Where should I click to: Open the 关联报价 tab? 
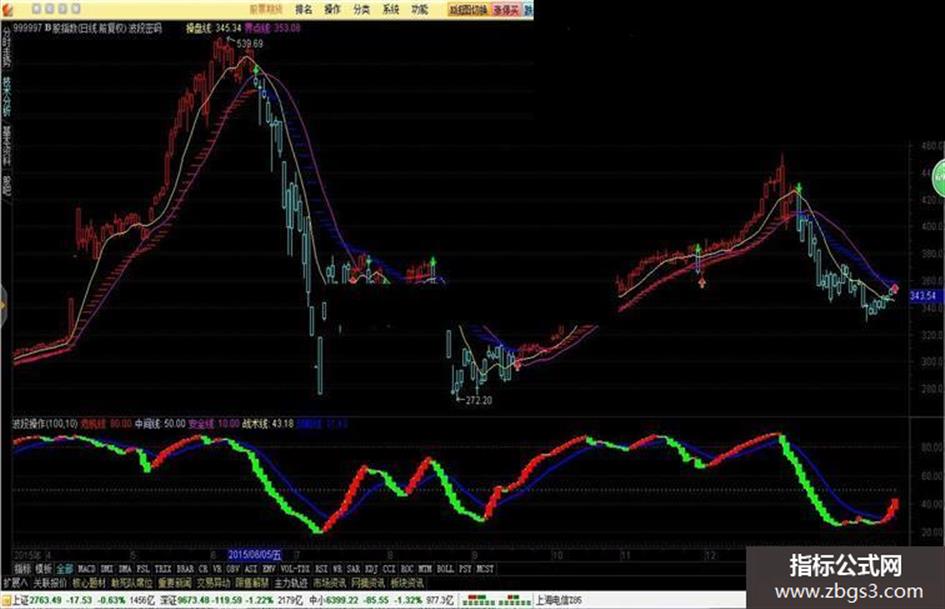click(x=50, y=583)
